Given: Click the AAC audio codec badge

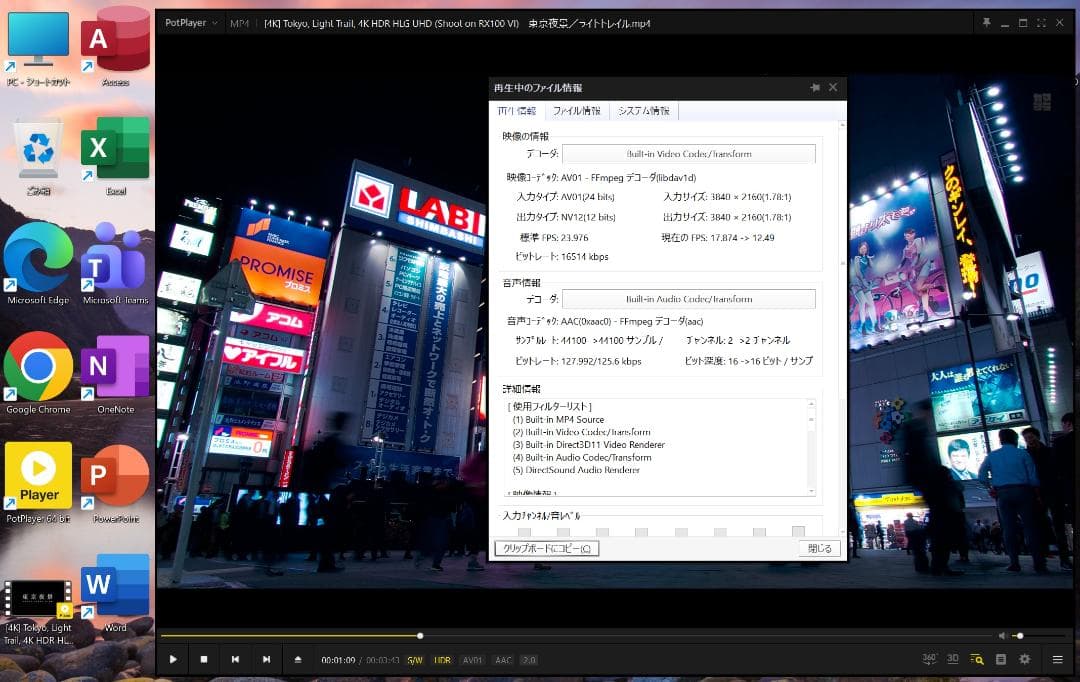Looking at the screenshot, I should click(503, 660).
